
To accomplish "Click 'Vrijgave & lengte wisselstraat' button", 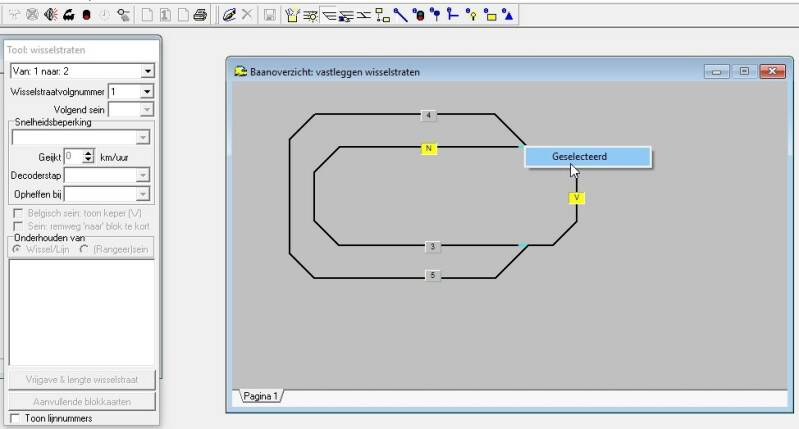I will (82, 380).
